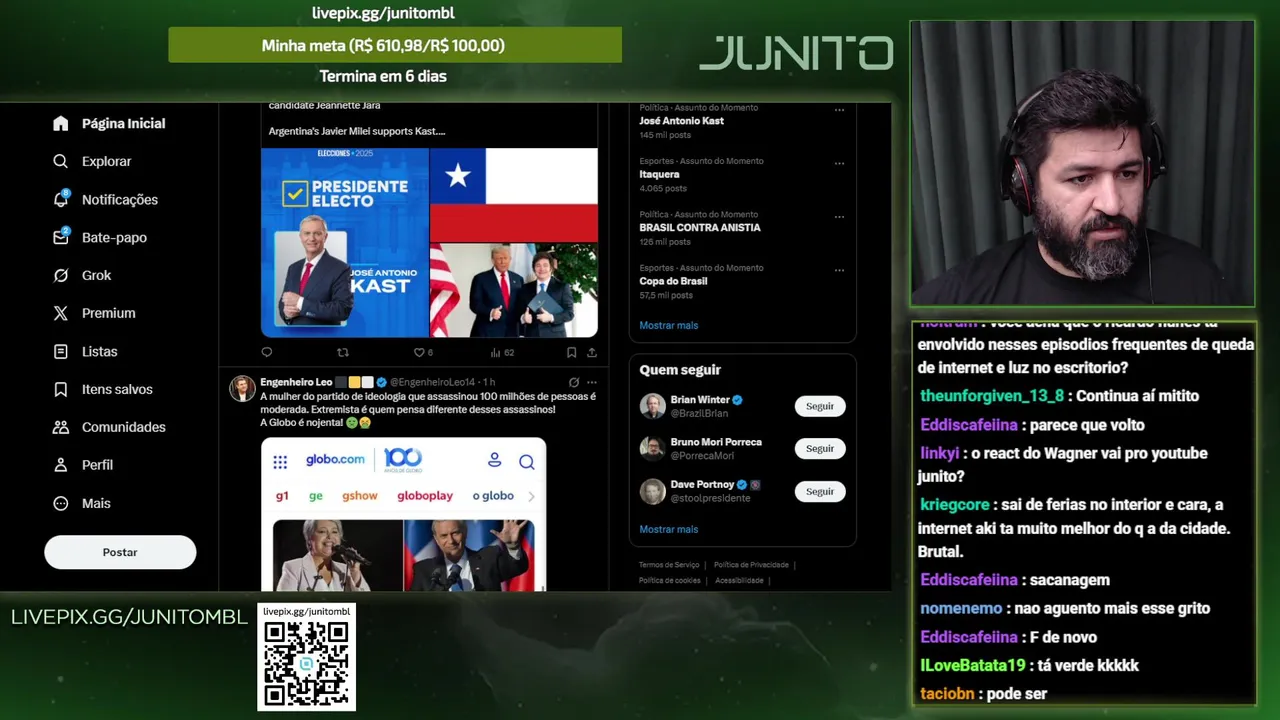Viewport: 1280px width, 720px height.
Task: Open Bruno Mori Porreca's profile avatar
Action: coord(652,448)
